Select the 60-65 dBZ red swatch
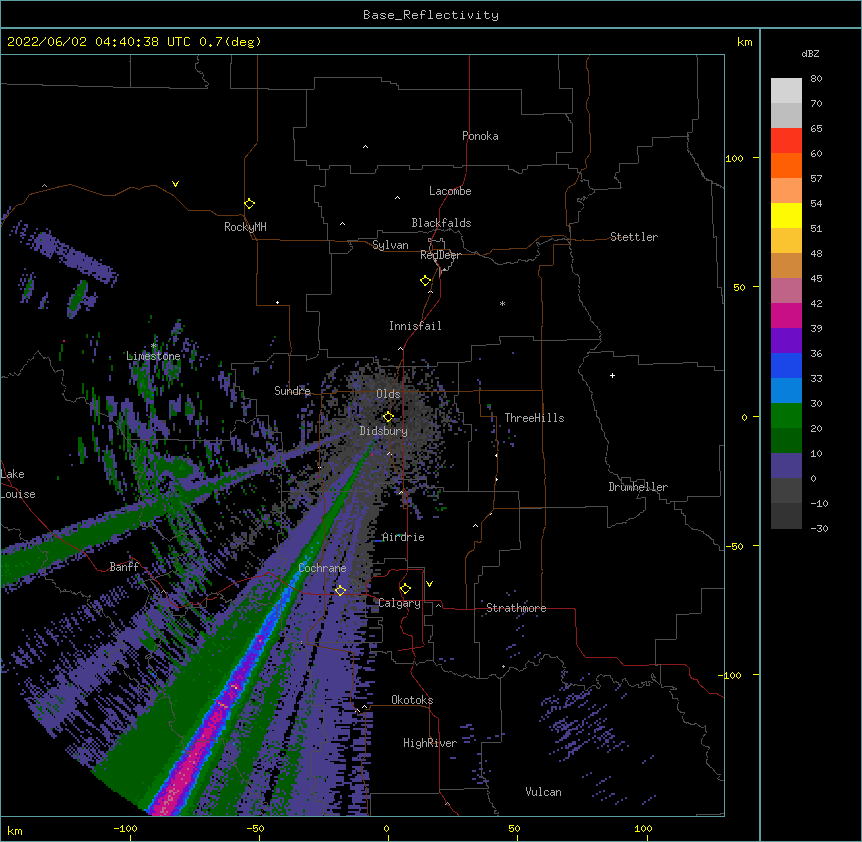The width and height of the screenshot is (862, 842). [x=786, y=141]
